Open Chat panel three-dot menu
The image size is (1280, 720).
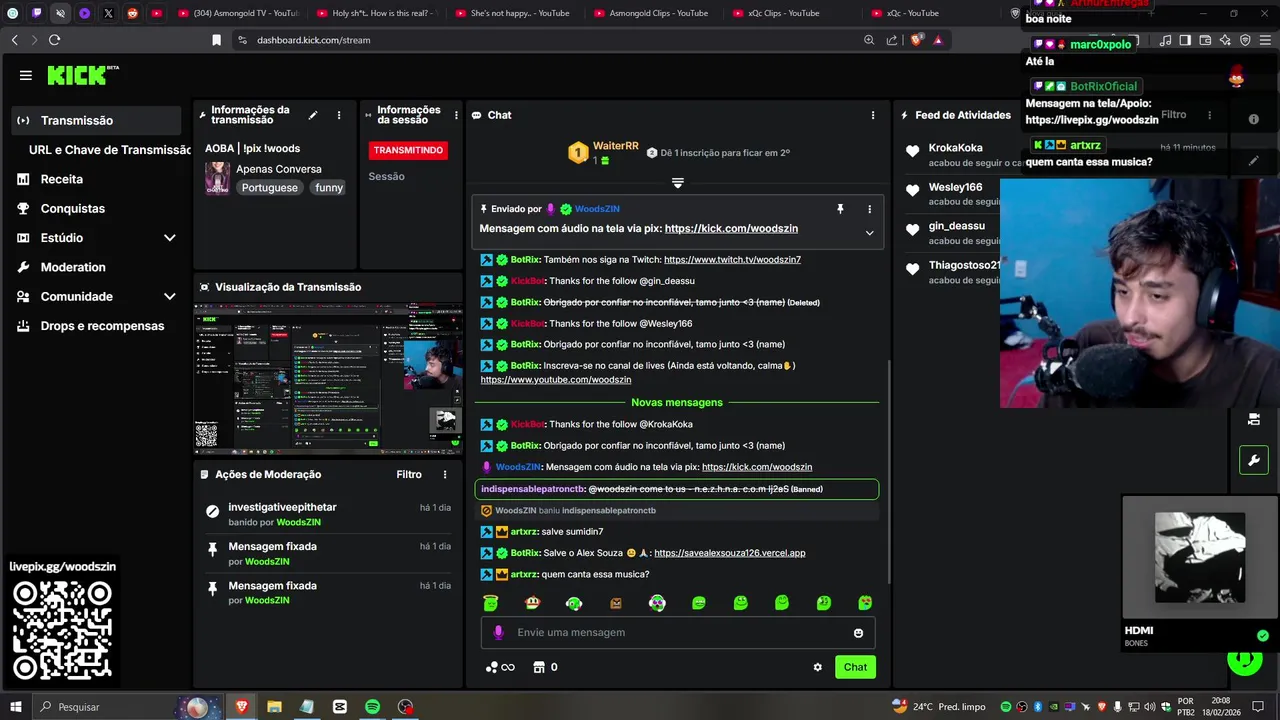click(x=873, y=115)
